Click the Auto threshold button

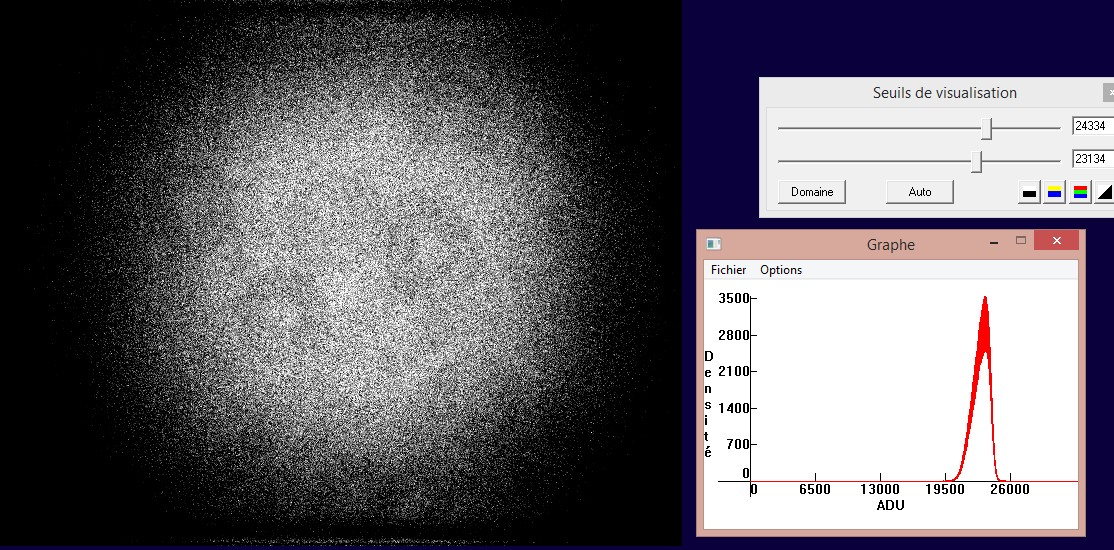[919, 192]
